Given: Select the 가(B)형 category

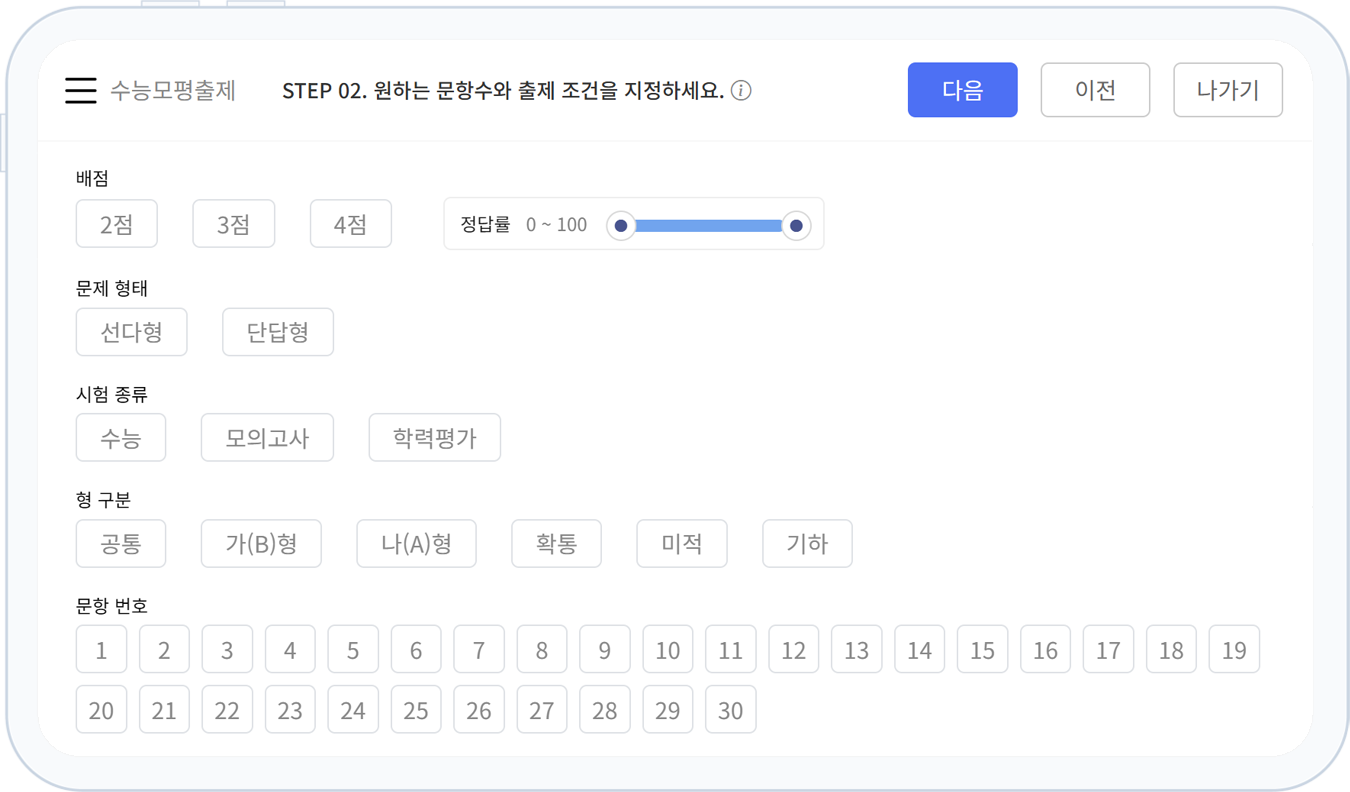Looking at the screenshot, I should (261, 543).
